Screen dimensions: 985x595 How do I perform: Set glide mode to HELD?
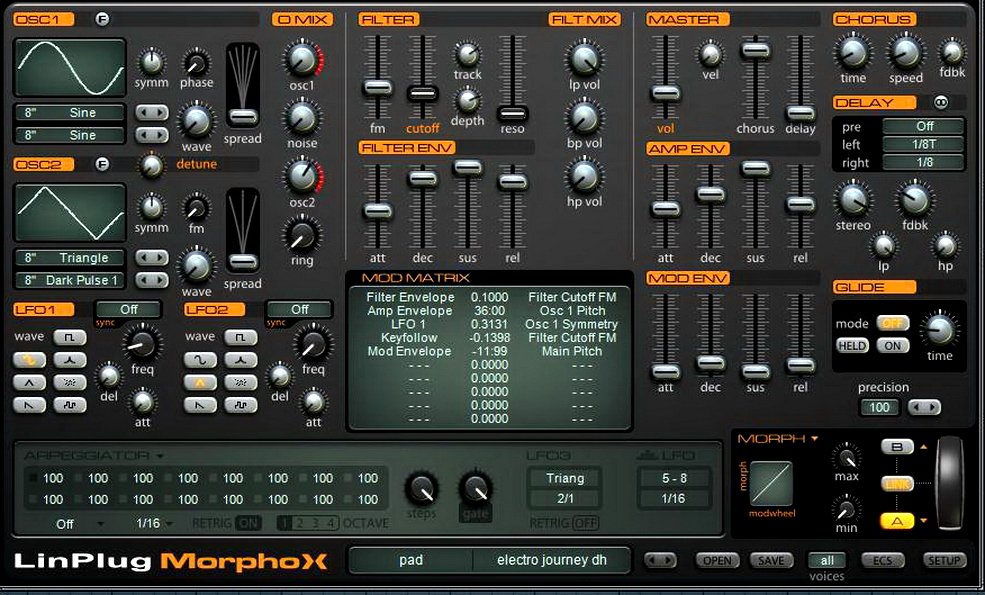click(852, 346)
